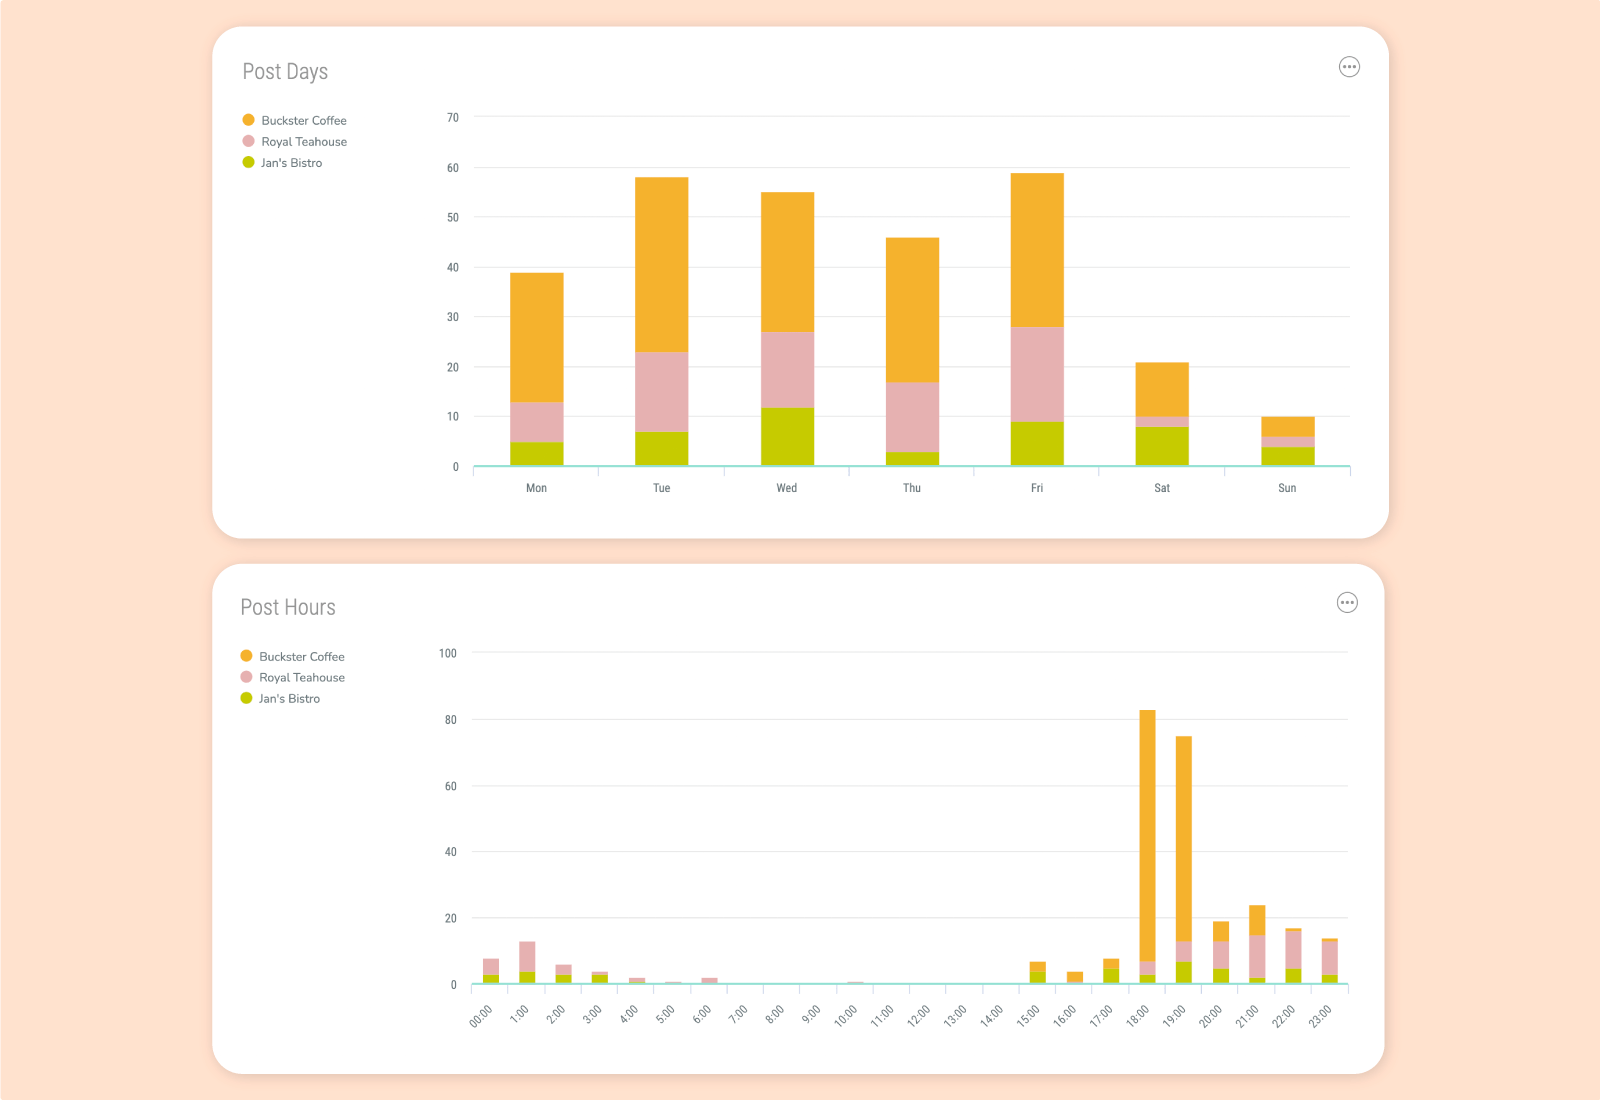
Task: Click the Buckster Coffee legend dot in Post Hours
Action: 245,656
